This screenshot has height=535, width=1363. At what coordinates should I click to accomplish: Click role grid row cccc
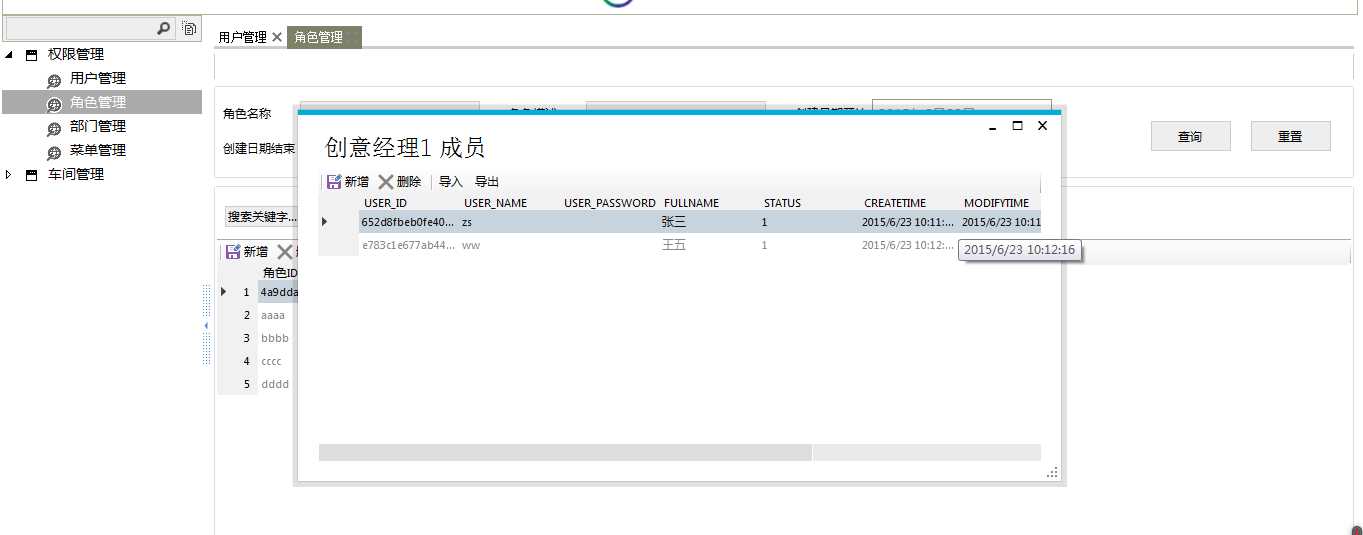271,361
